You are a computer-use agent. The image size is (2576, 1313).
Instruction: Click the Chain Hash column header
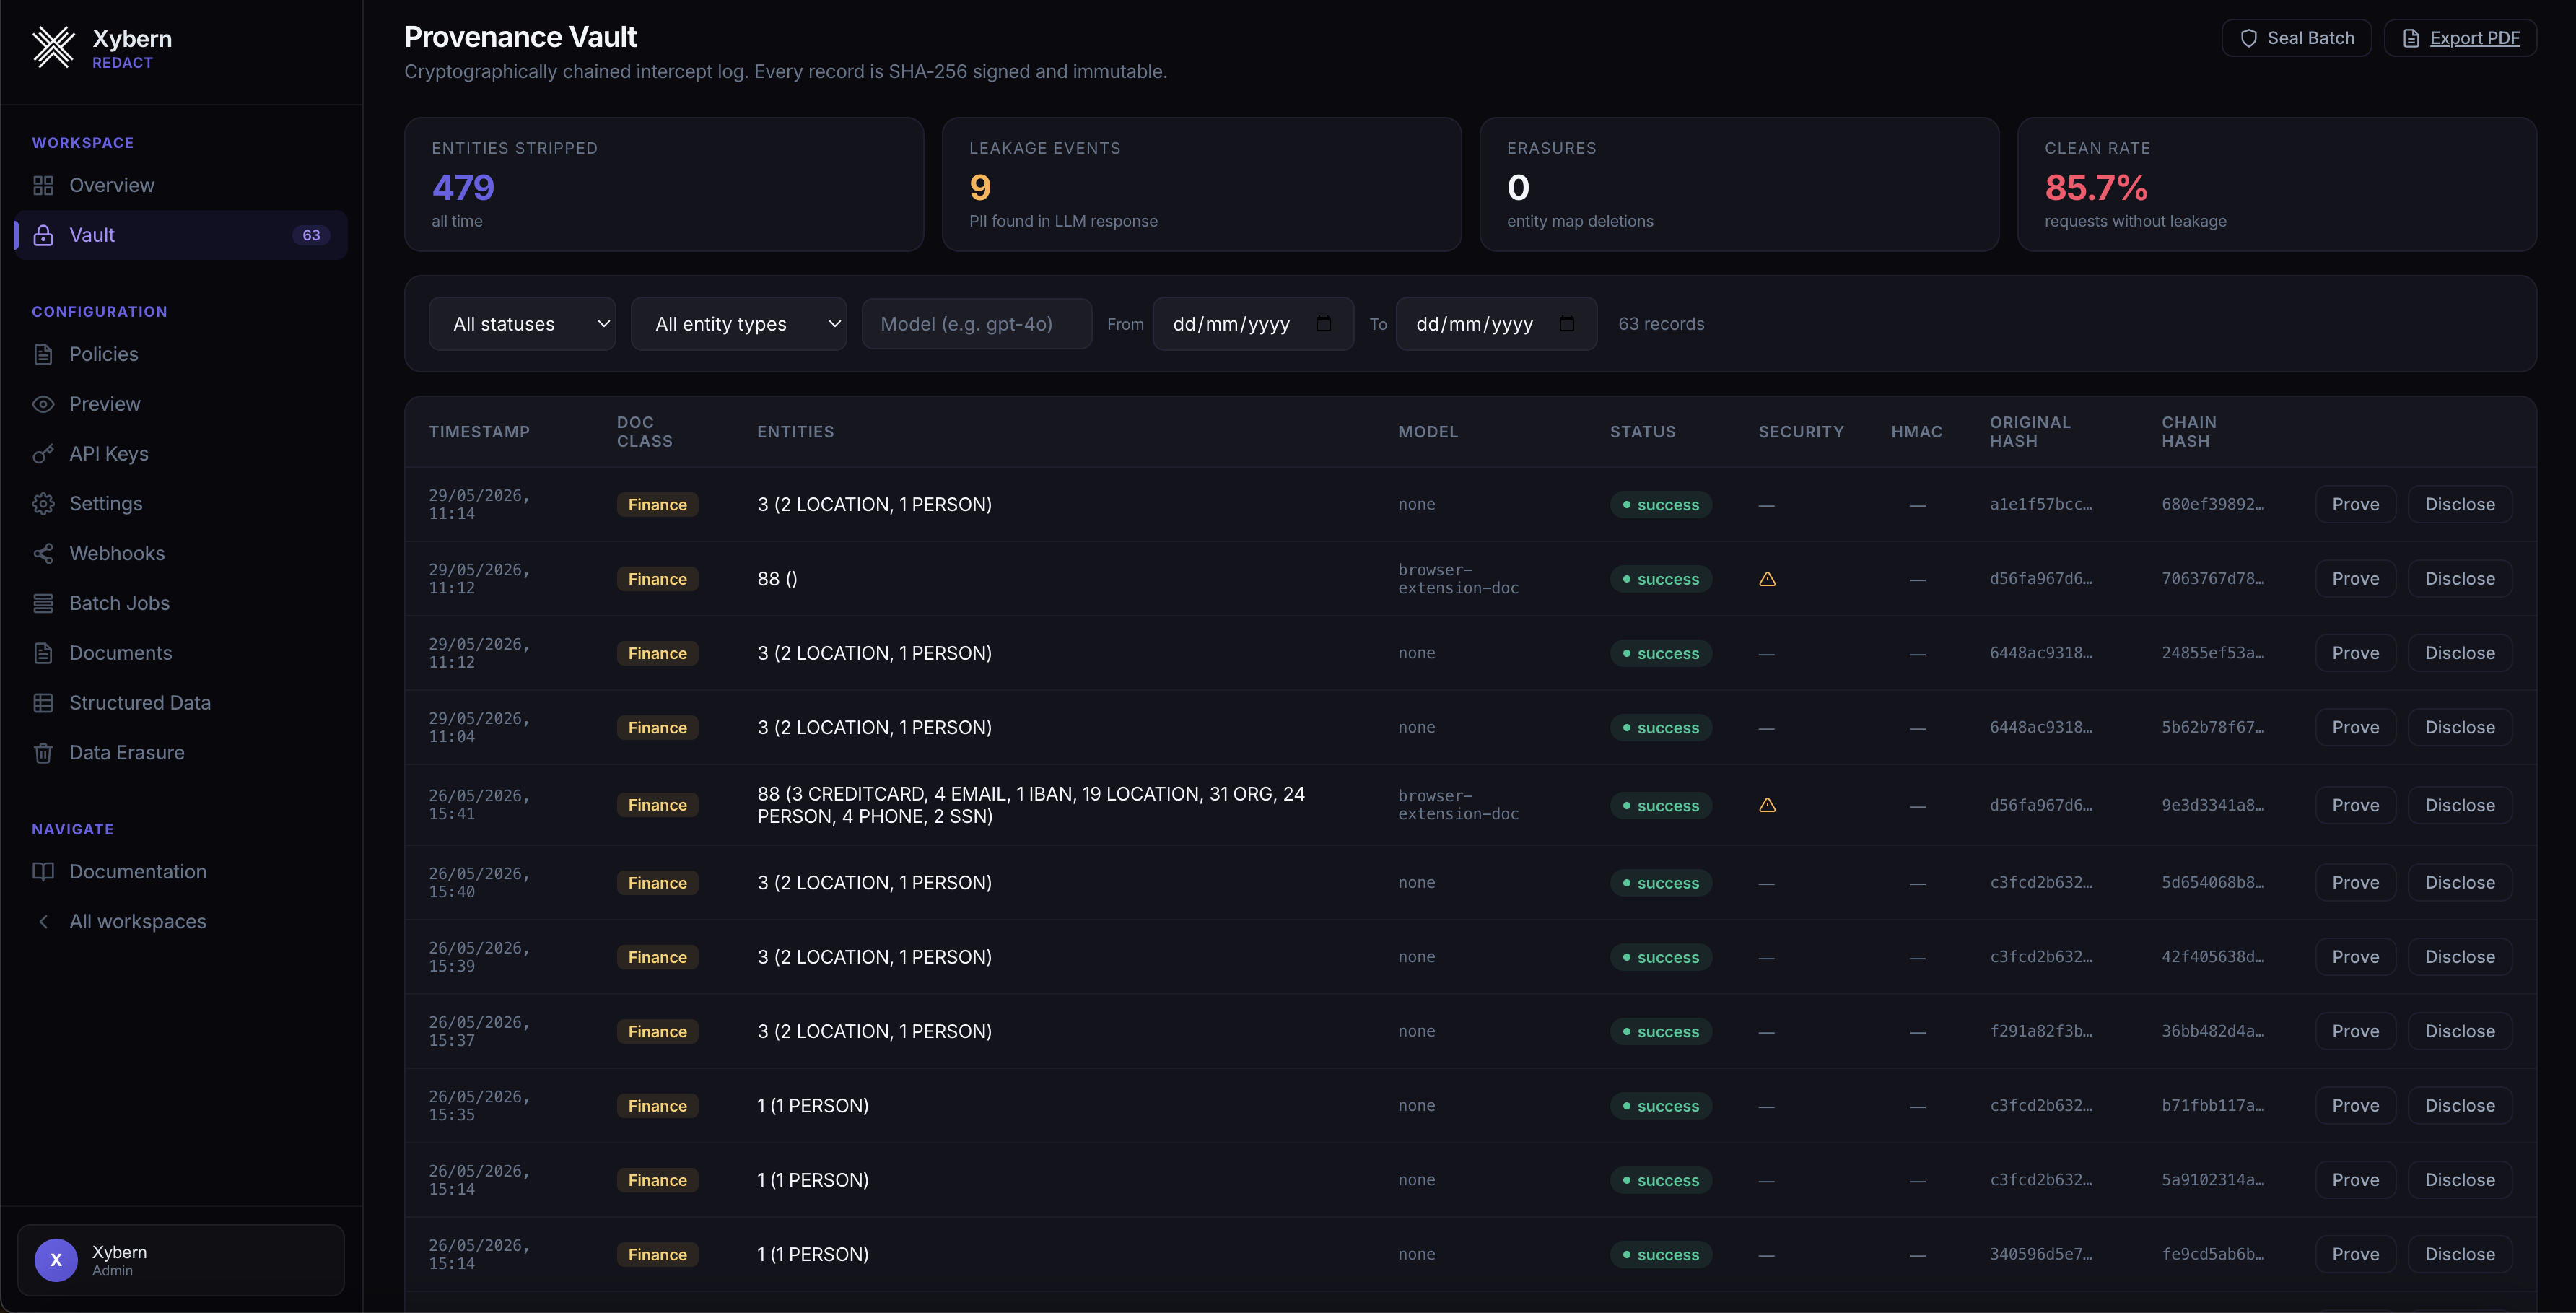(x=2189, y=432)
